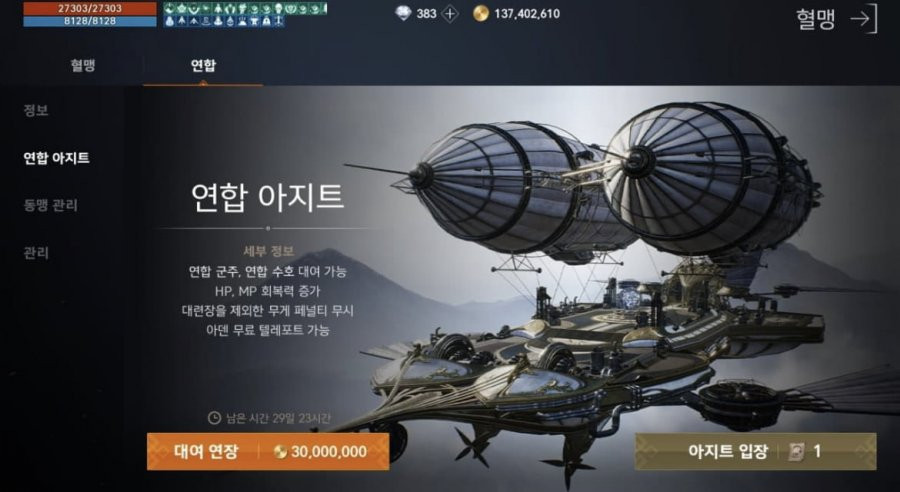This screenshot has width=900, height=492.
Task: Switch to the 혈맹 tab
Action: point(83,65)
